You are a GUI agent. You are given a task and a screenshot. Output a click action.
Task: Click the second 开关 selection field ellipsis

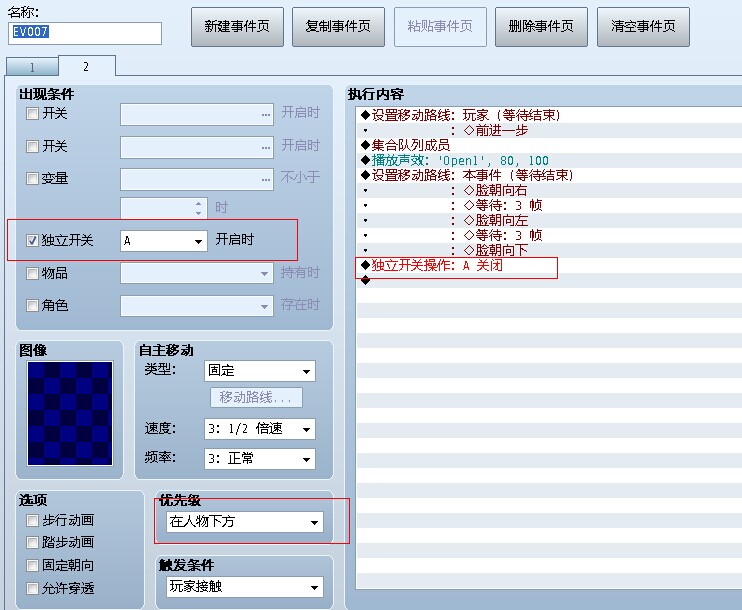tap(266, 147)
